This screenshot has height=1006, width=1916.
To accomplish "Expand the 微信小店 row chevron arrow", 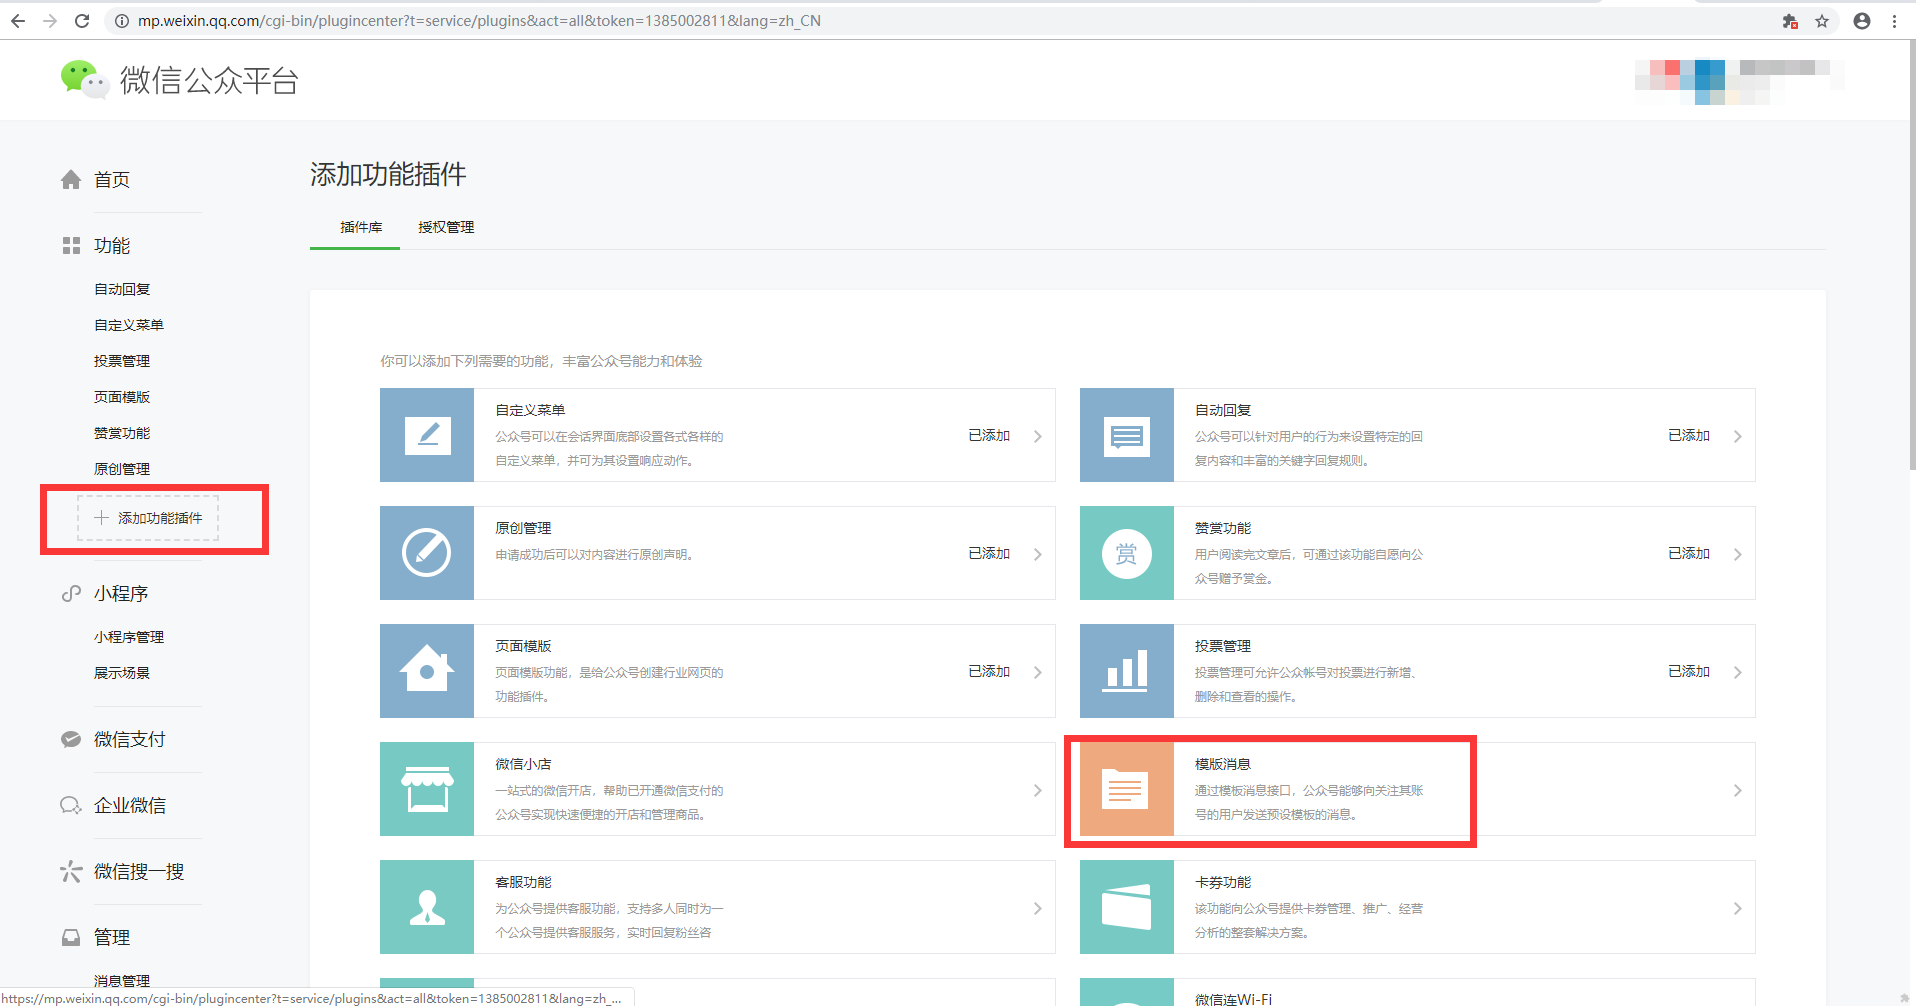I will click(x=1037, y=790).
